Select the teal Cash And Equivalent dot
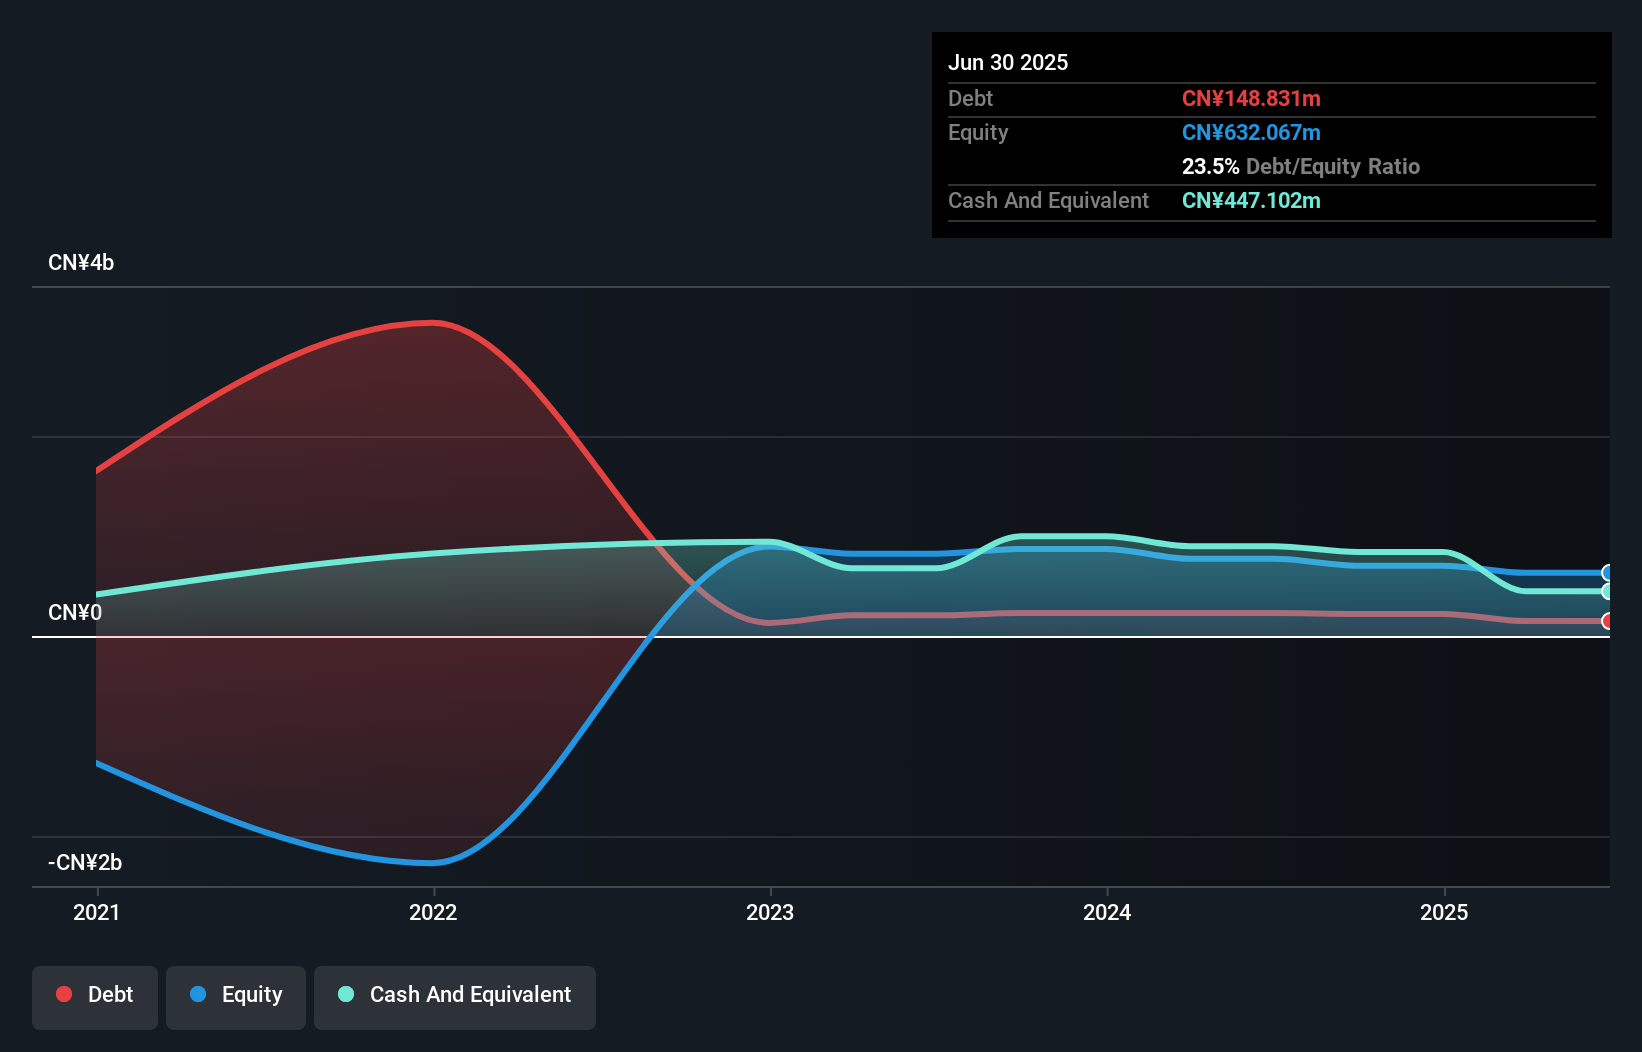The width and height of the screenshot is (1642, 1052). [x=344, y=994]
